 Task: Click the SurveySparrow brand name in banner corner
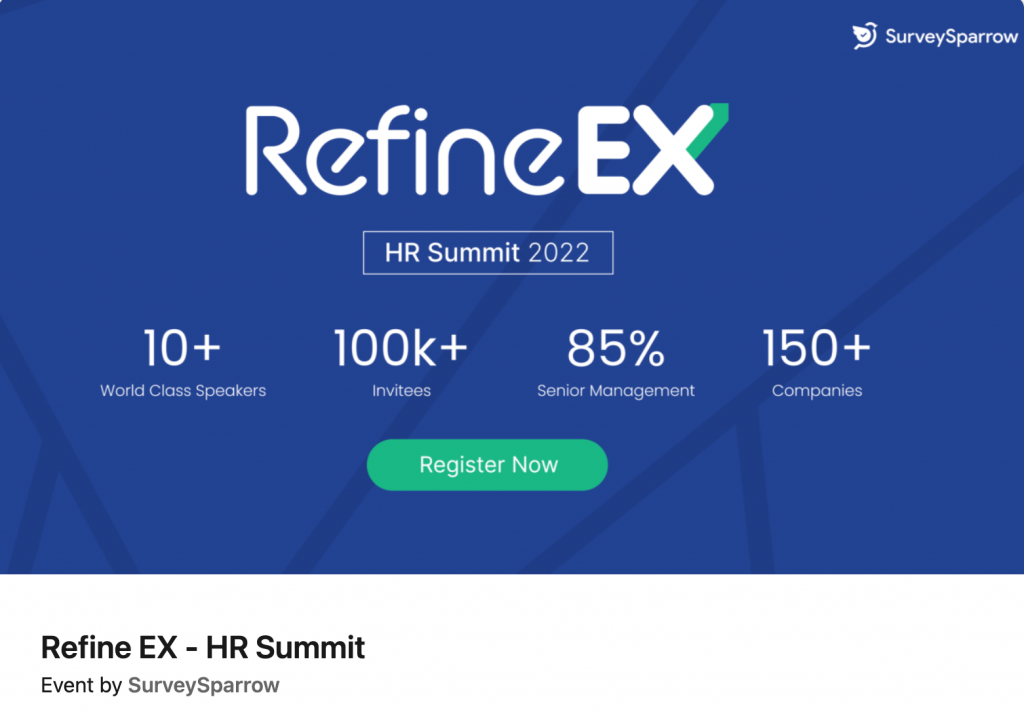(950, 37)
